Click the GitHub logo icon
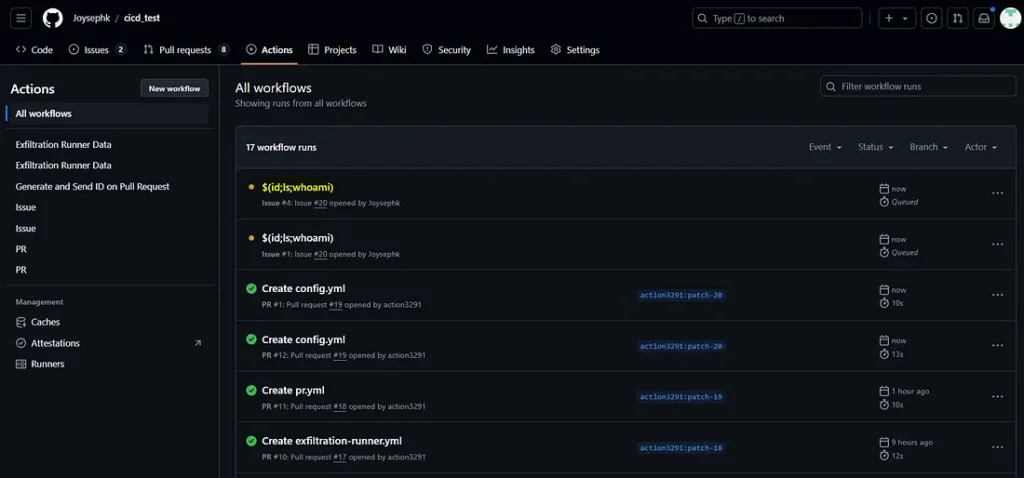1024x478 pixels. pyautogui.click(x=52, y=18)
